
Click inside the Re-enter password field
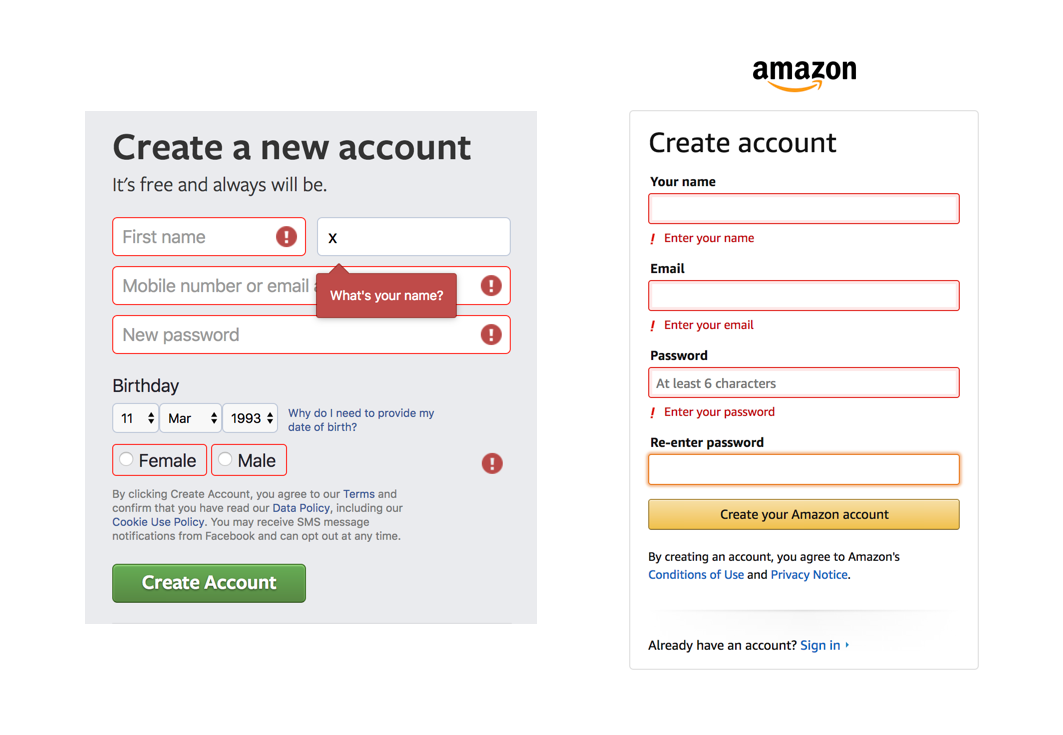point(803,468)
